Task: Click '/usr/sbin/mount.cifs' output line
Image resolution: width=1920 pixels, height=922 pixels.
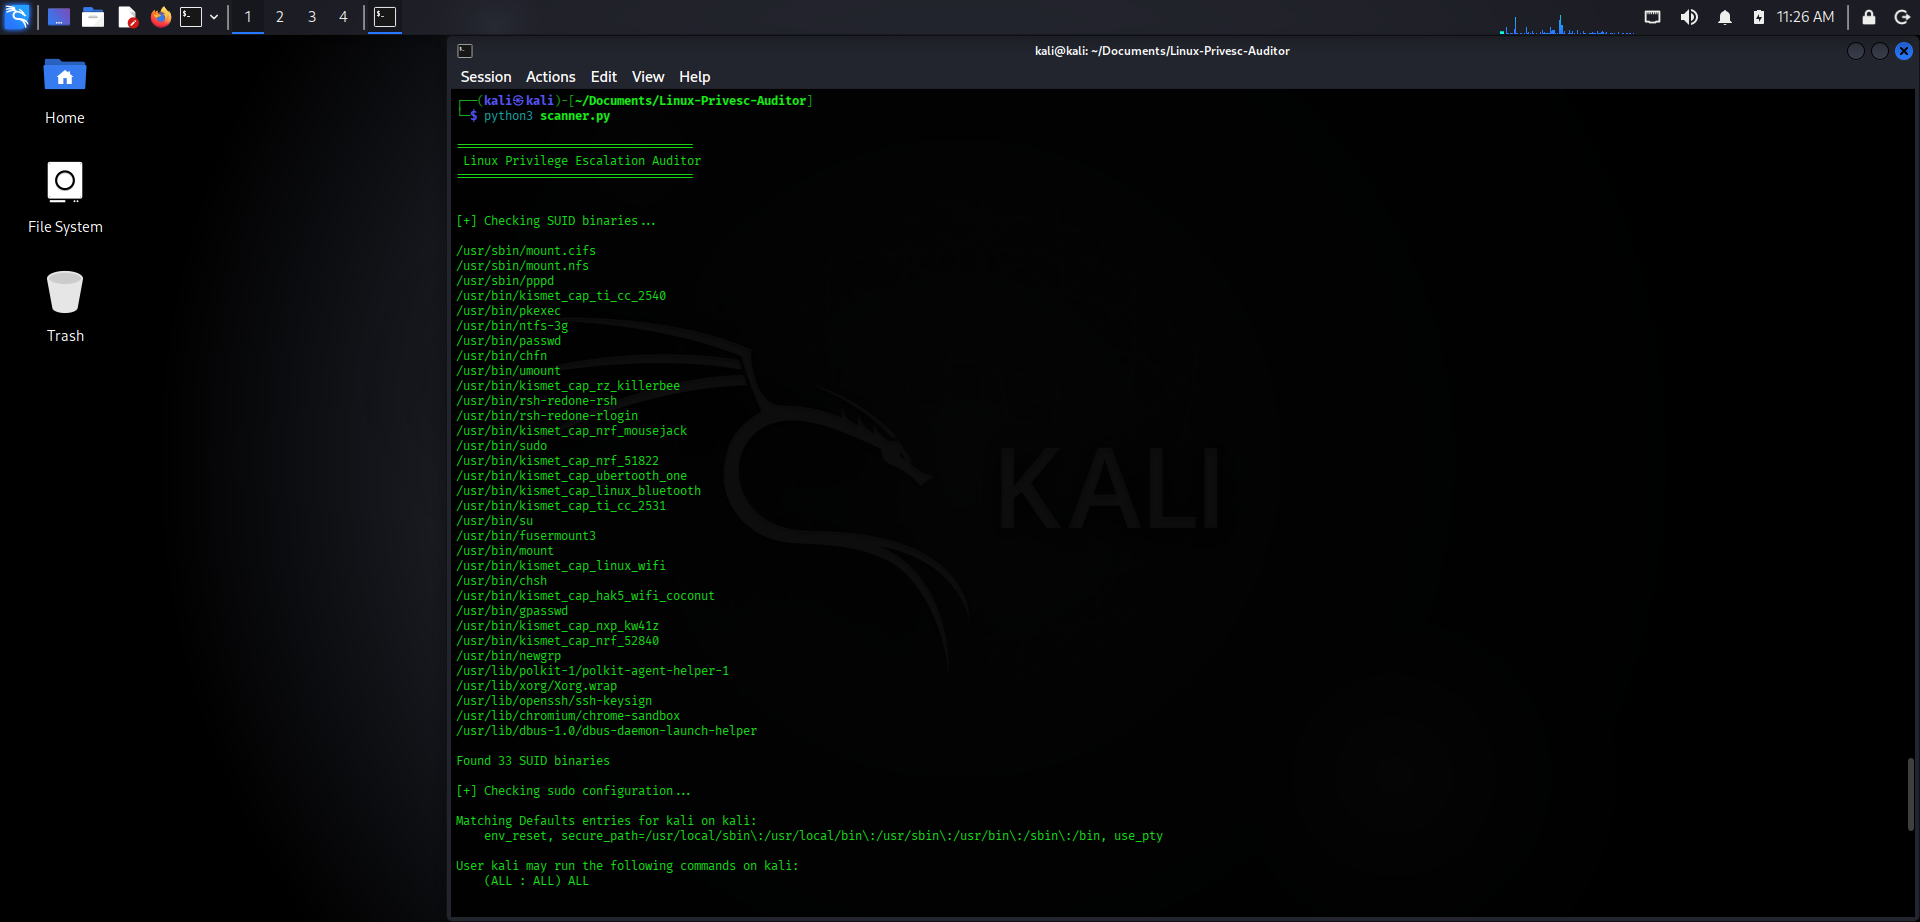Action: tap(526, 251)
